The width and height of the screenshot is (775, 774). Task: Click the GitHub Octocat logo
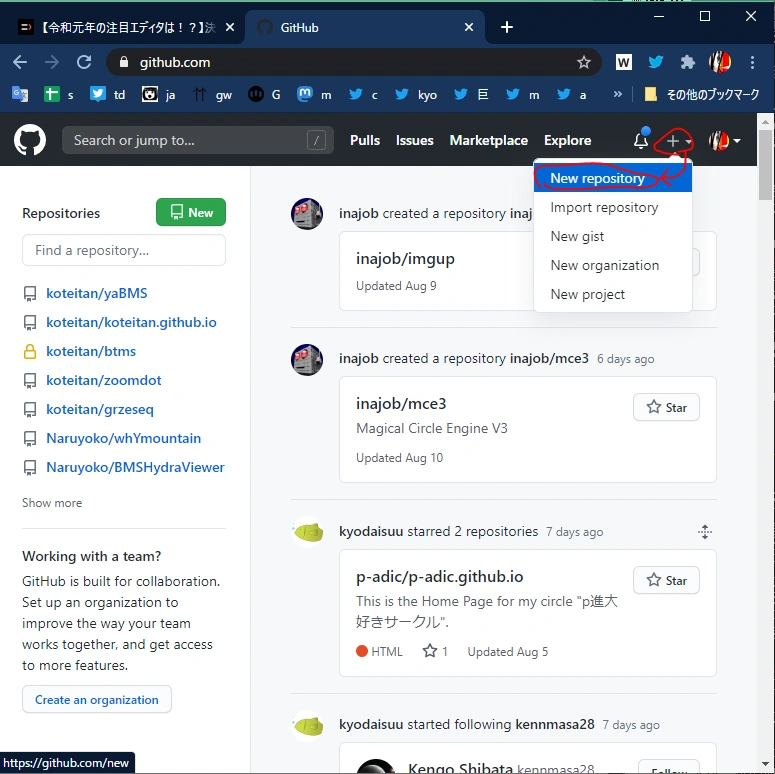tap(30, 140)
